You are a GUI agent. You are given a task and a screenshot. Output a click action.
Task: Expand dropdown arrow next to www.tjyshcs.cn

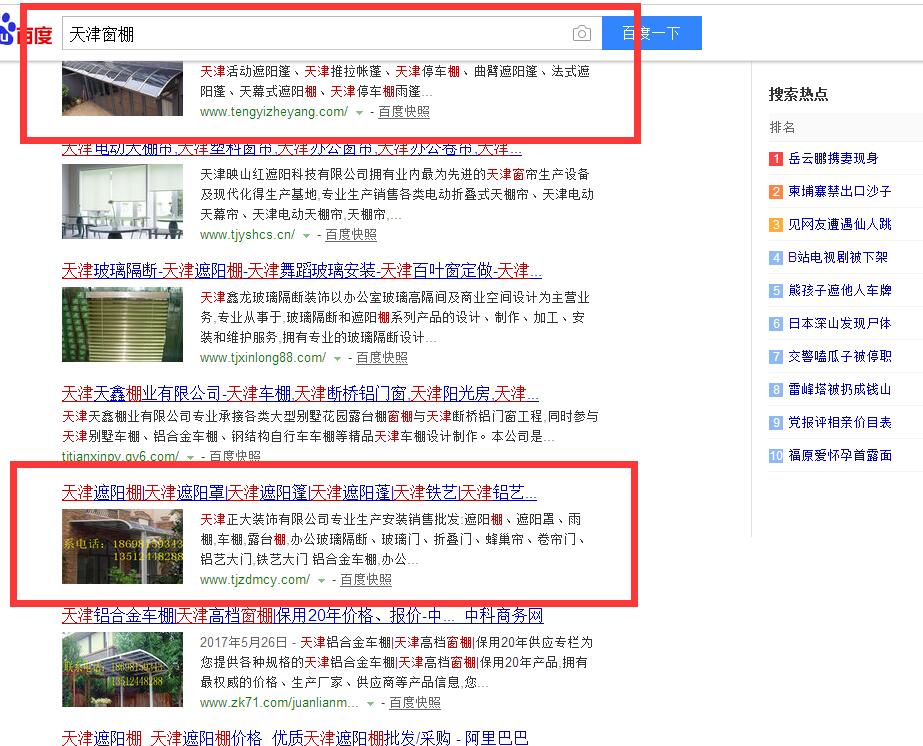(306, 236)
